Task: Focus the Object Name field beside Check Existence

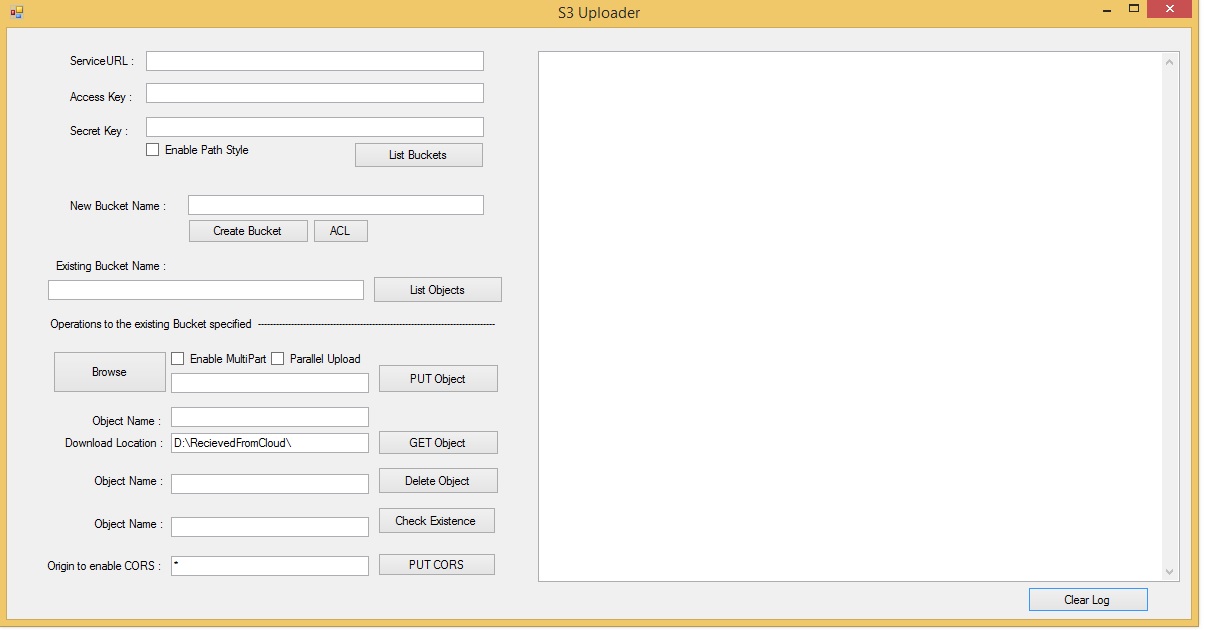Action: [x=270, y=527]
